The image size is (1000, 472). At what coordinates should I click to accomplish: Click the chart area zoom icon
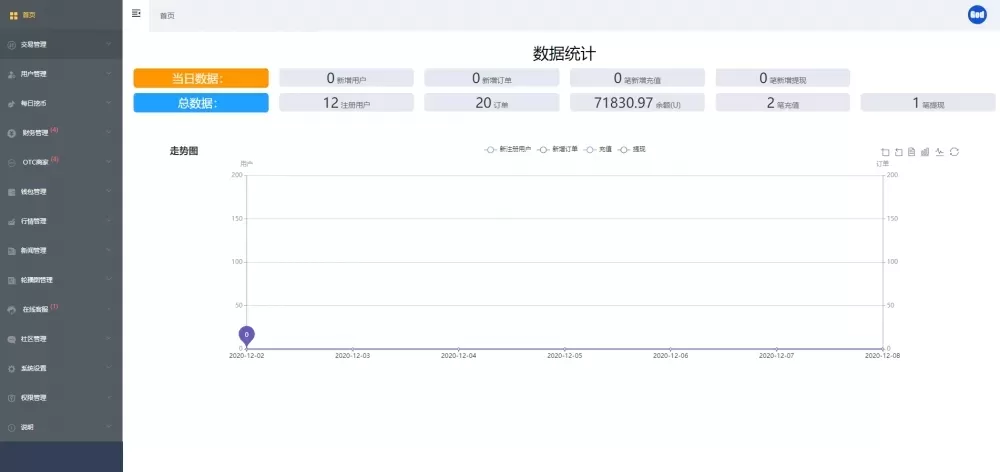click(x=885, y=152)
